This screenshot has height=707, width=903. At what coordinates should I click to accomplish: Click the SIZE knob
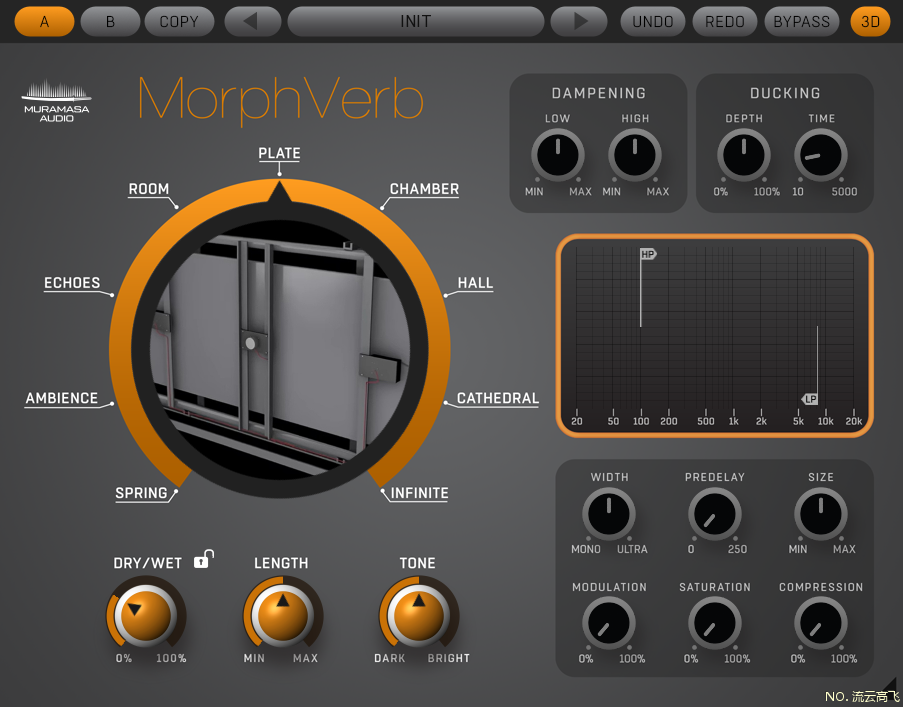821,514
